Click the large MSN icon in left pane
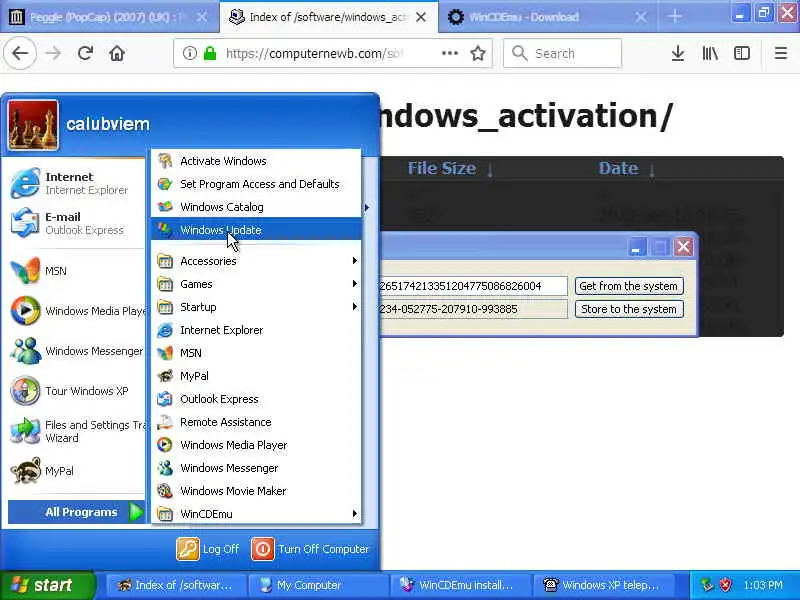800x600 pixels. tap(25, 270)
